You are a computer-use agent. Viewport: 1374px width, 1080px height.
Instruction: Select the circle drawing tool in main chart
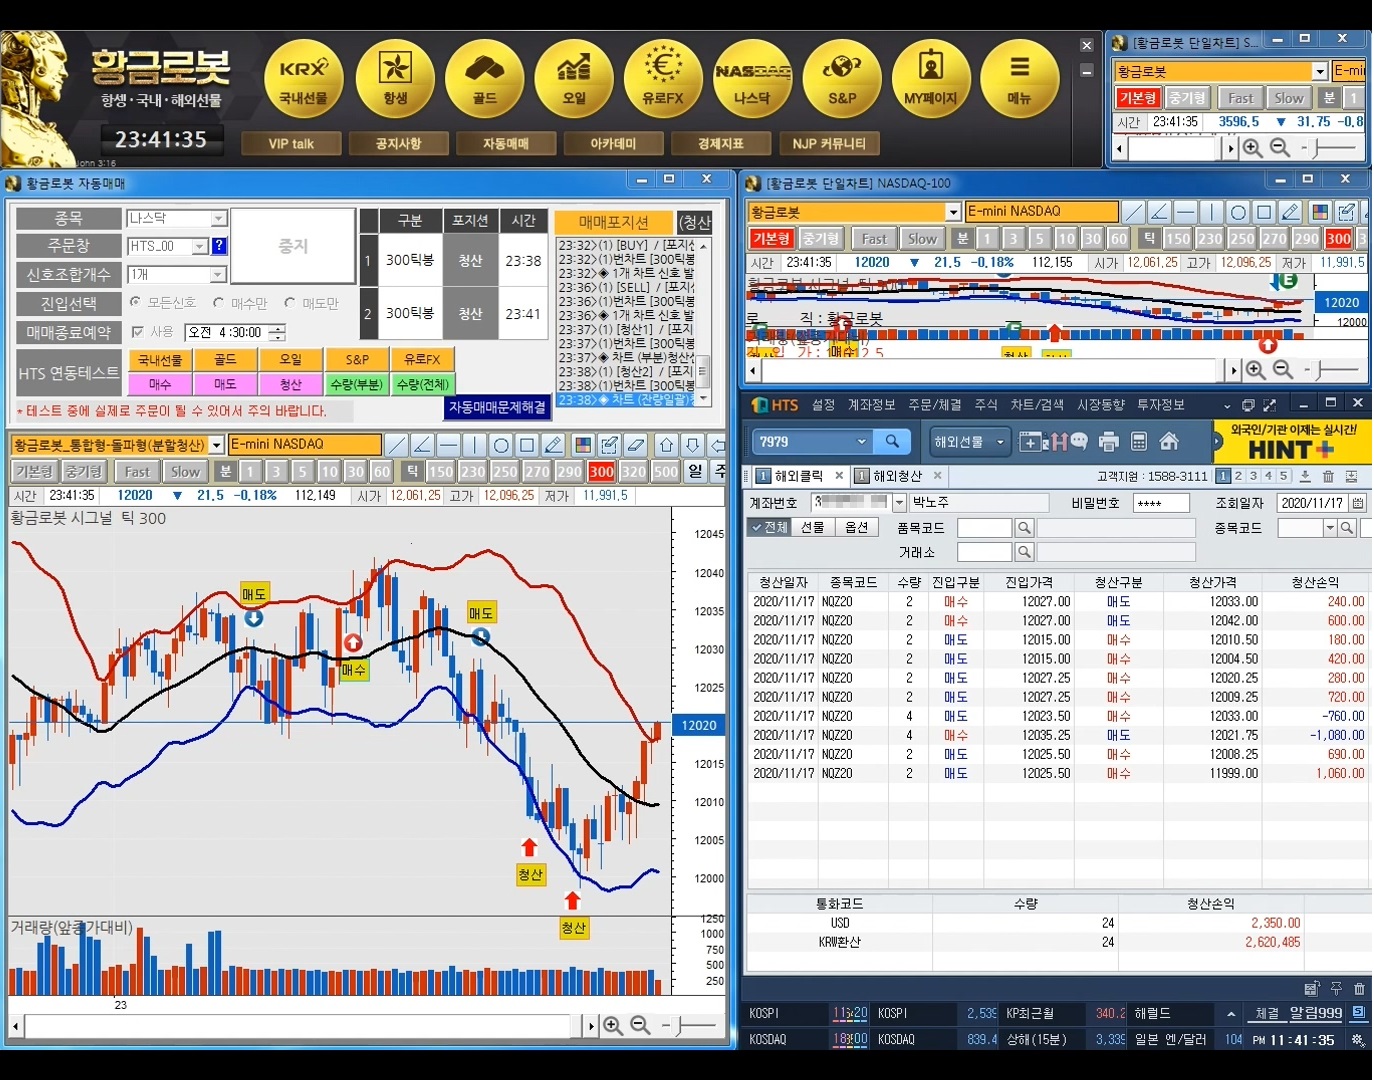click(x=501, y=445)
